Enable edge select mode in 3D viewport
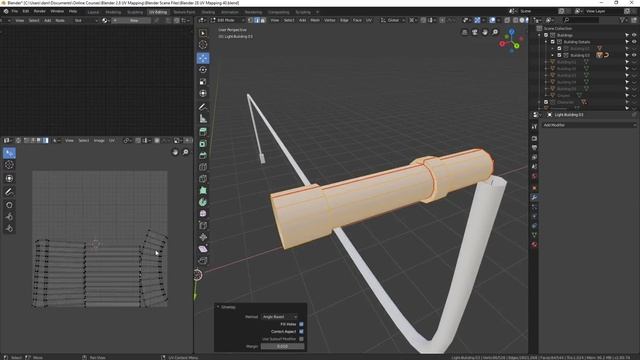The height and width of the screenshot is (360, 640). (257, 20)
